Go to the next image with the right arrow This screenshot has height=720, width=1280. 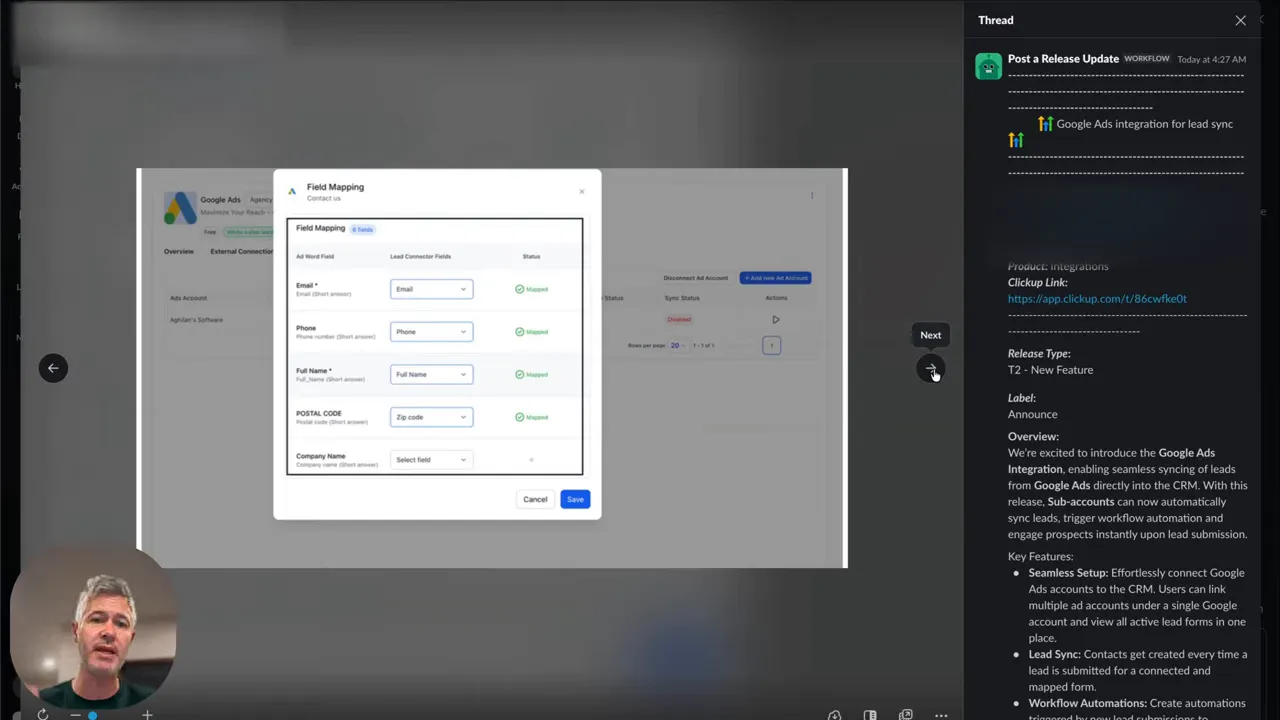(x=931, y=369)
